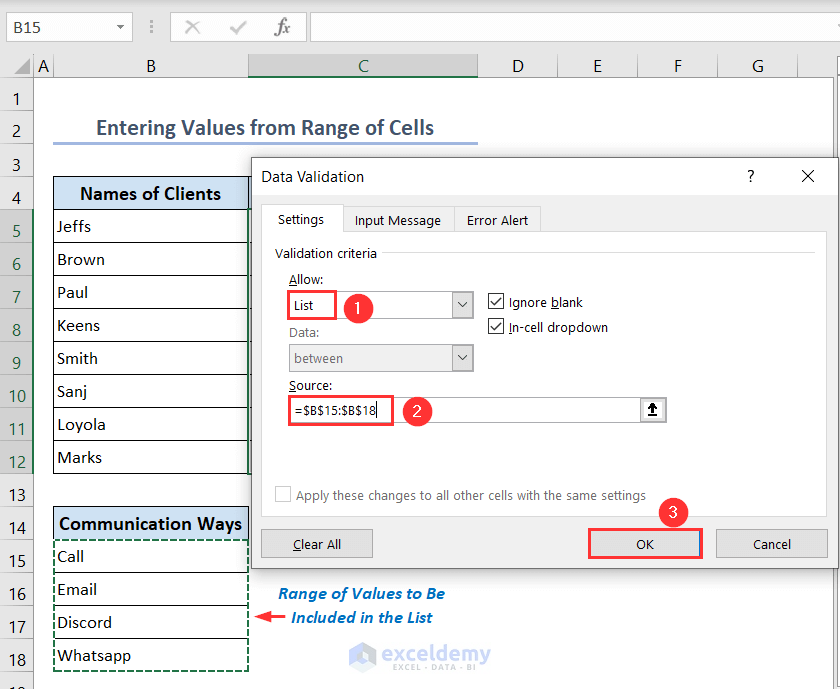Click the Cancel button in dialog
This screenshot has width=840, height=689.
pos(771,544)
